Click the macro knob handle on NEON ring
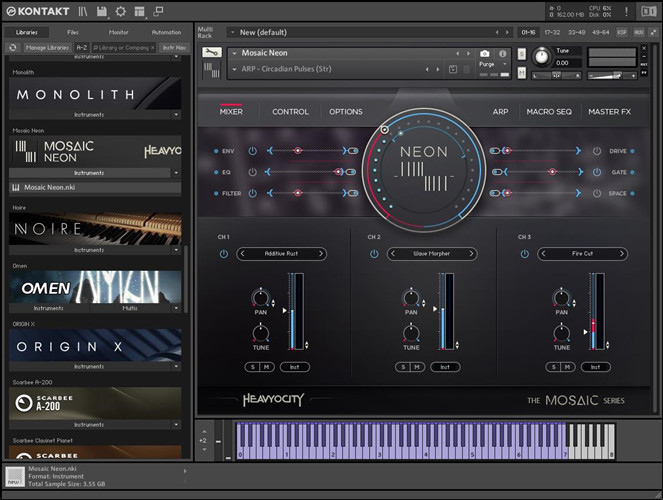 point(384,129)
